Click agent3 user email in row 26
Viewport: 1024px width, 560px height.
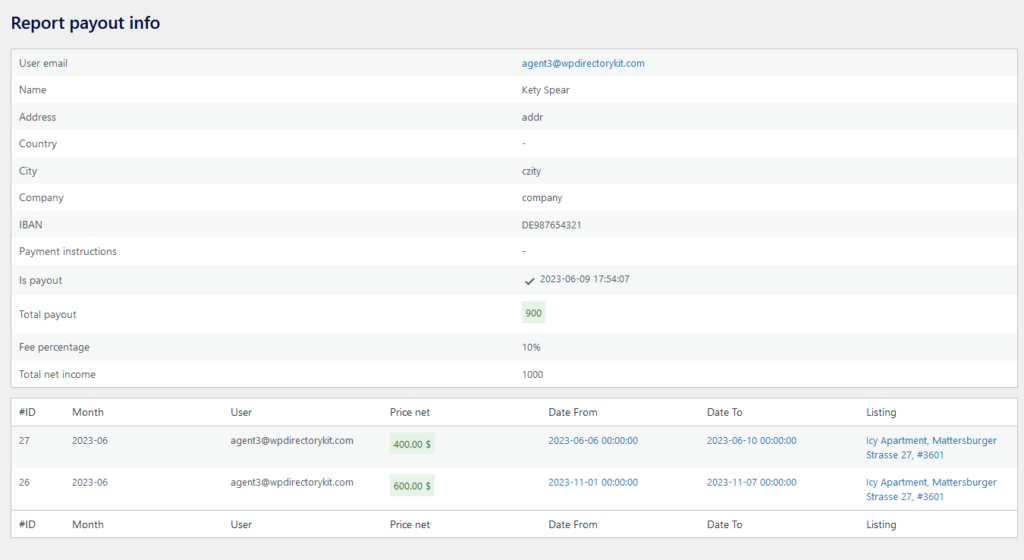coord(291,482)
